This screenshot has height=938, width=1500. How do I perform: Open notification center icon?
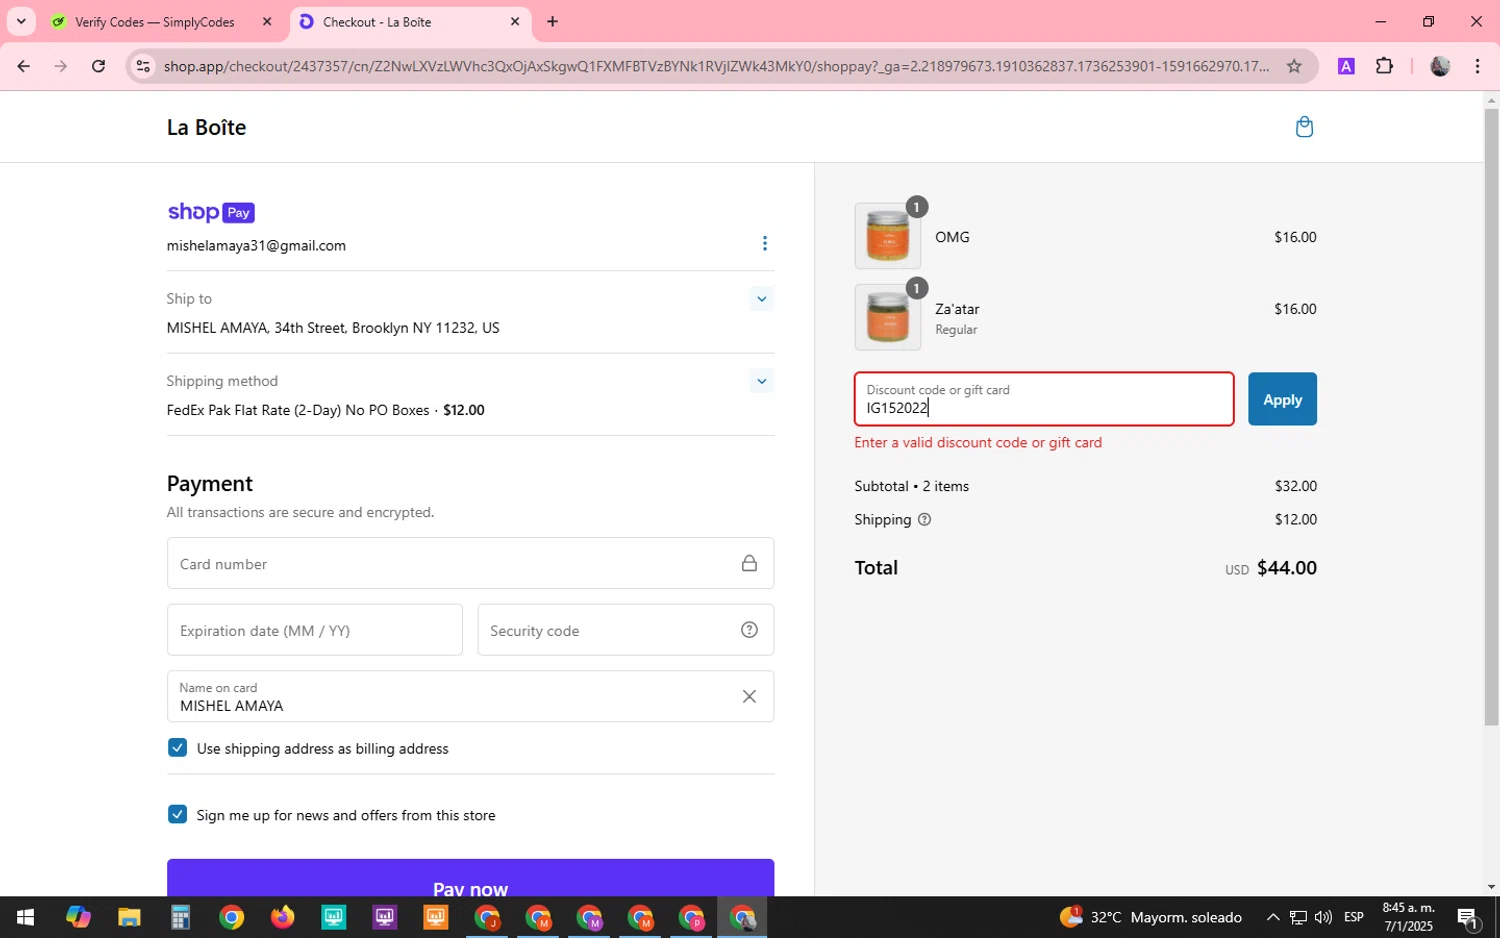click(1468, 917)
